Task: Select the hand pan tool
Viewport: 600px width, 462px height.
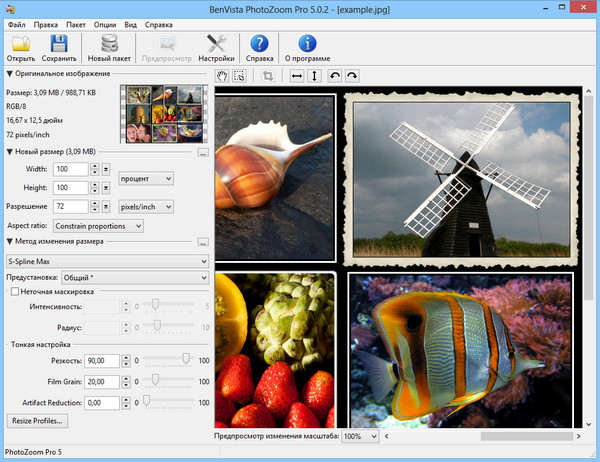Action: [223, 76]
